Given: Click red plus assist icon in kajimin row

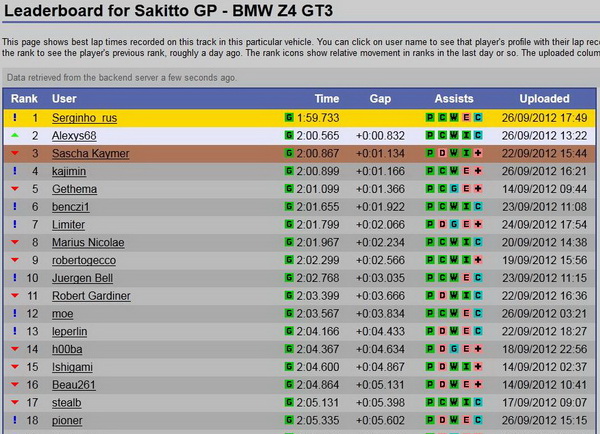Looking at the screenshot, I should [478, 171].
